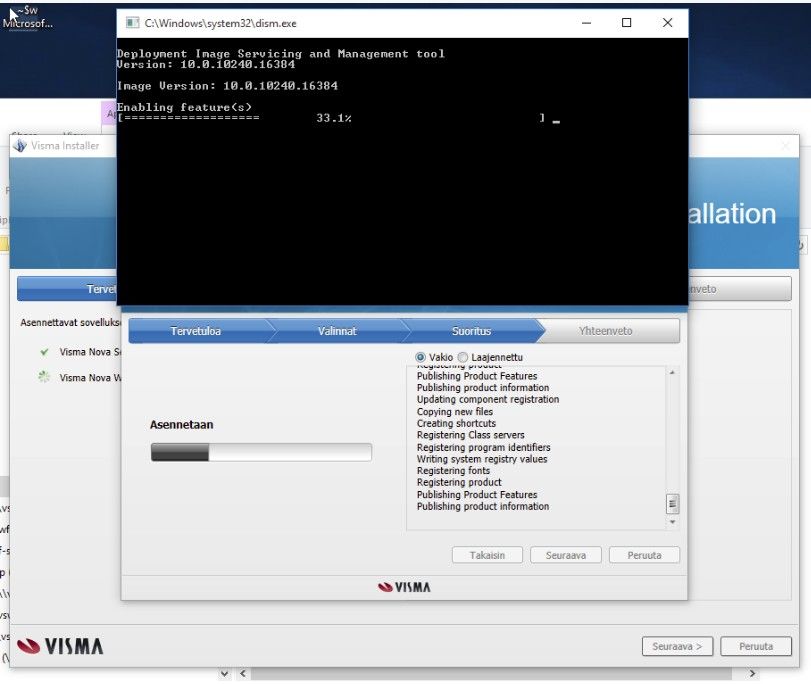Click the Asennetaan progress bar
811x684 pixels.
pos(261,452)
